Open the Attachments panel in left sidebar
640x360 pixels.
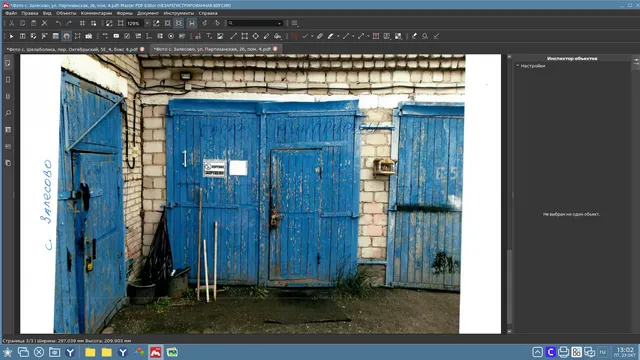tap(8, 97)
